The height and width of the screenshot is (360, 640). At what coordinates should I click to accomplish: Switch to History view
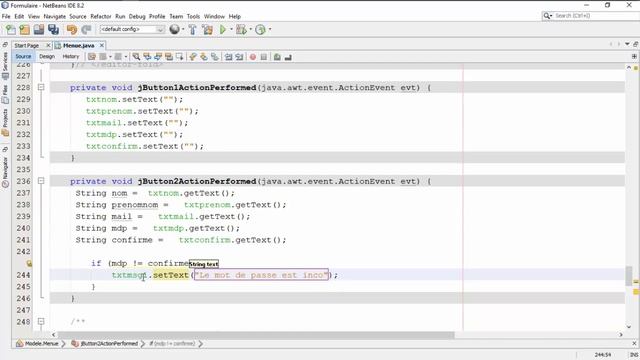point(71,57)
